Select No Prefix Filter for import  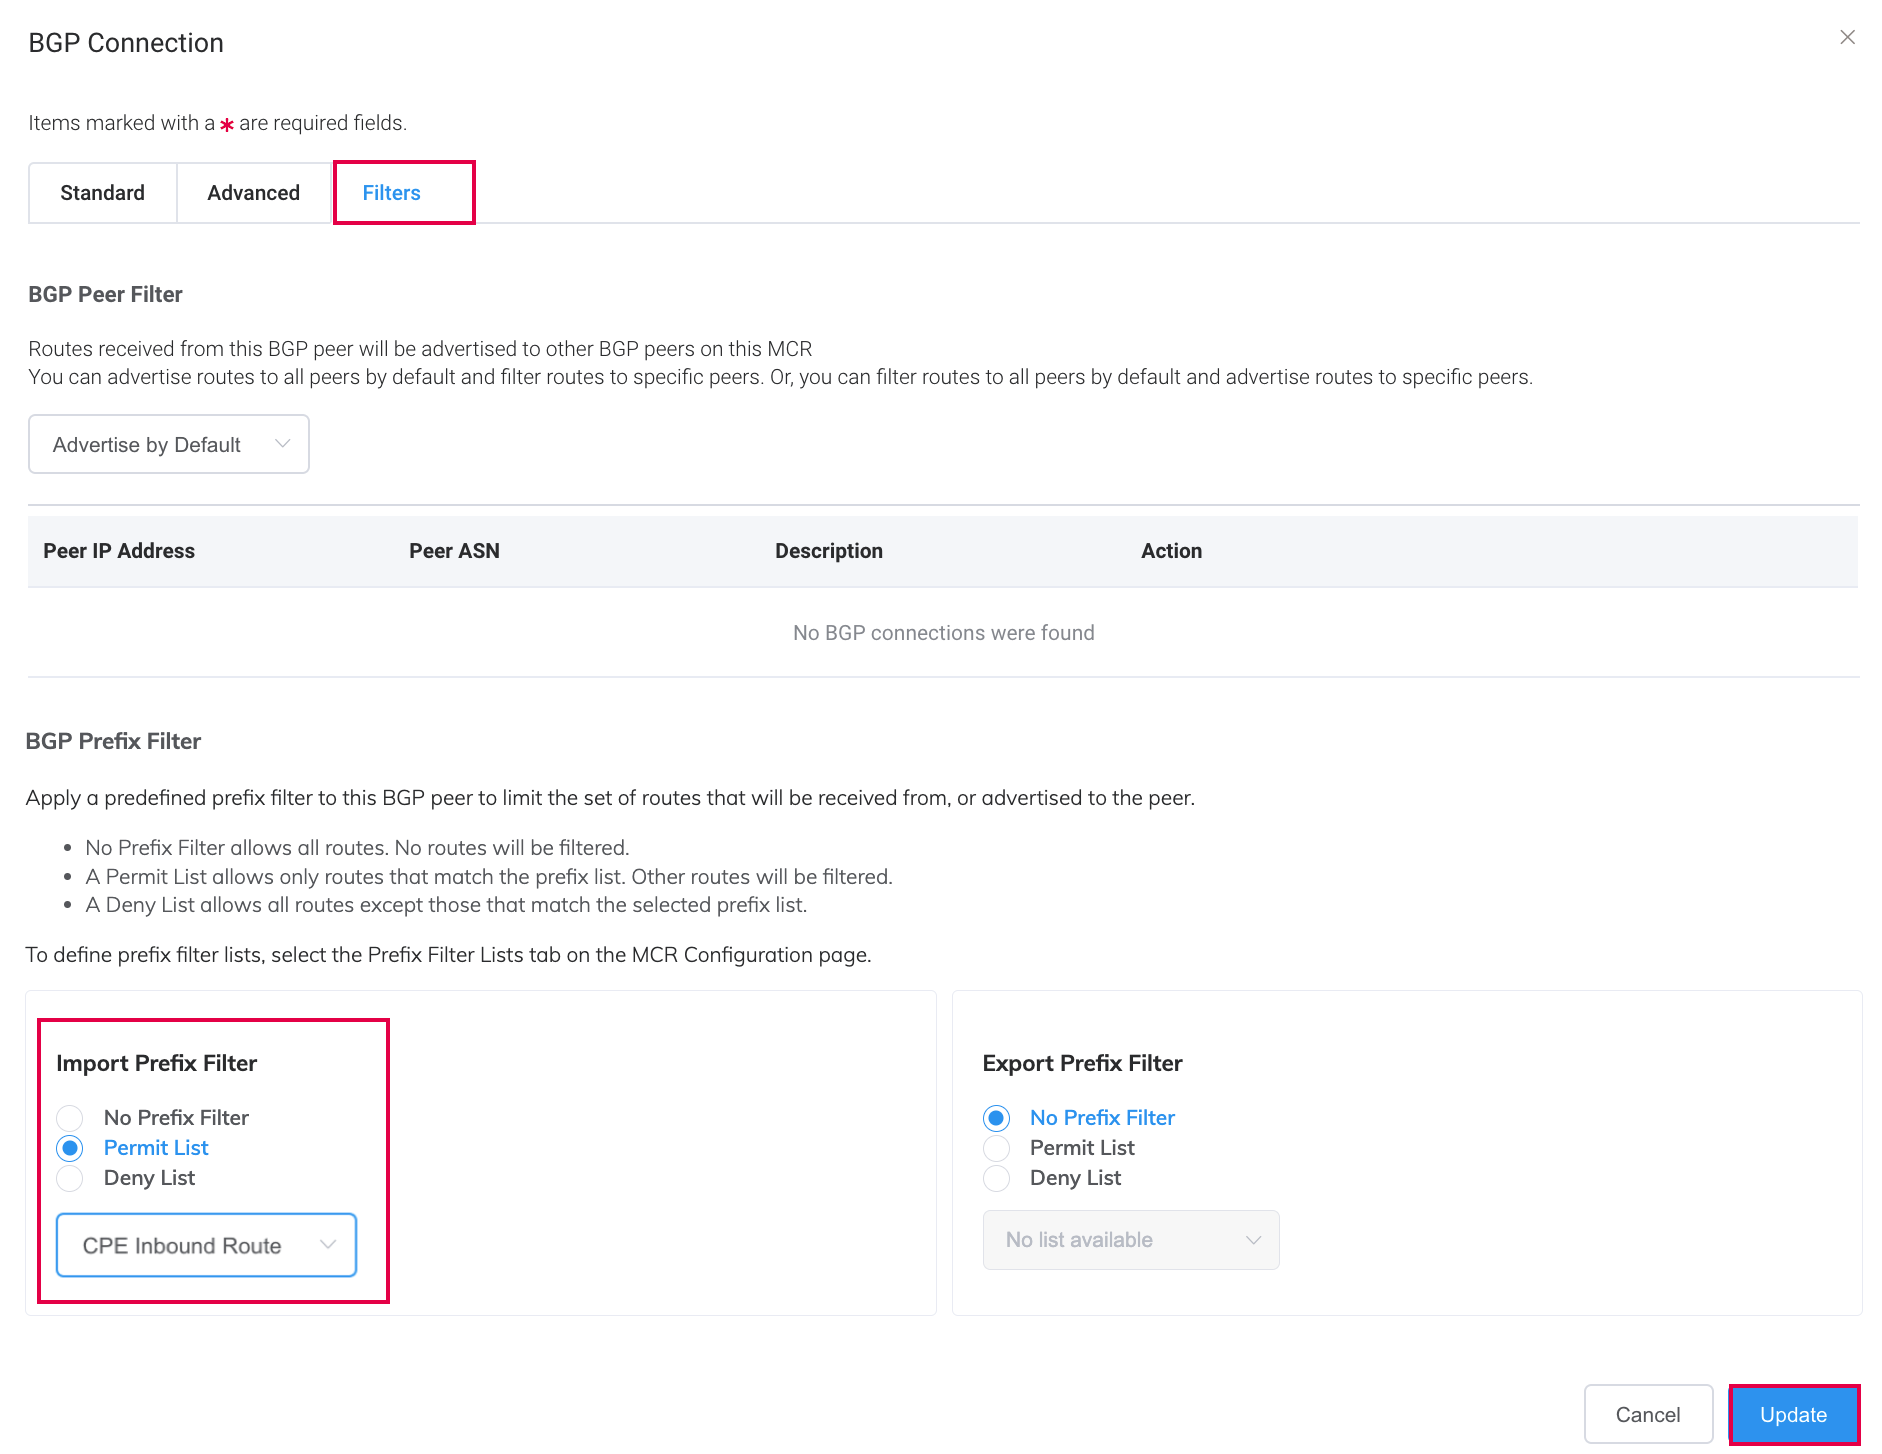click(69, 1117)
